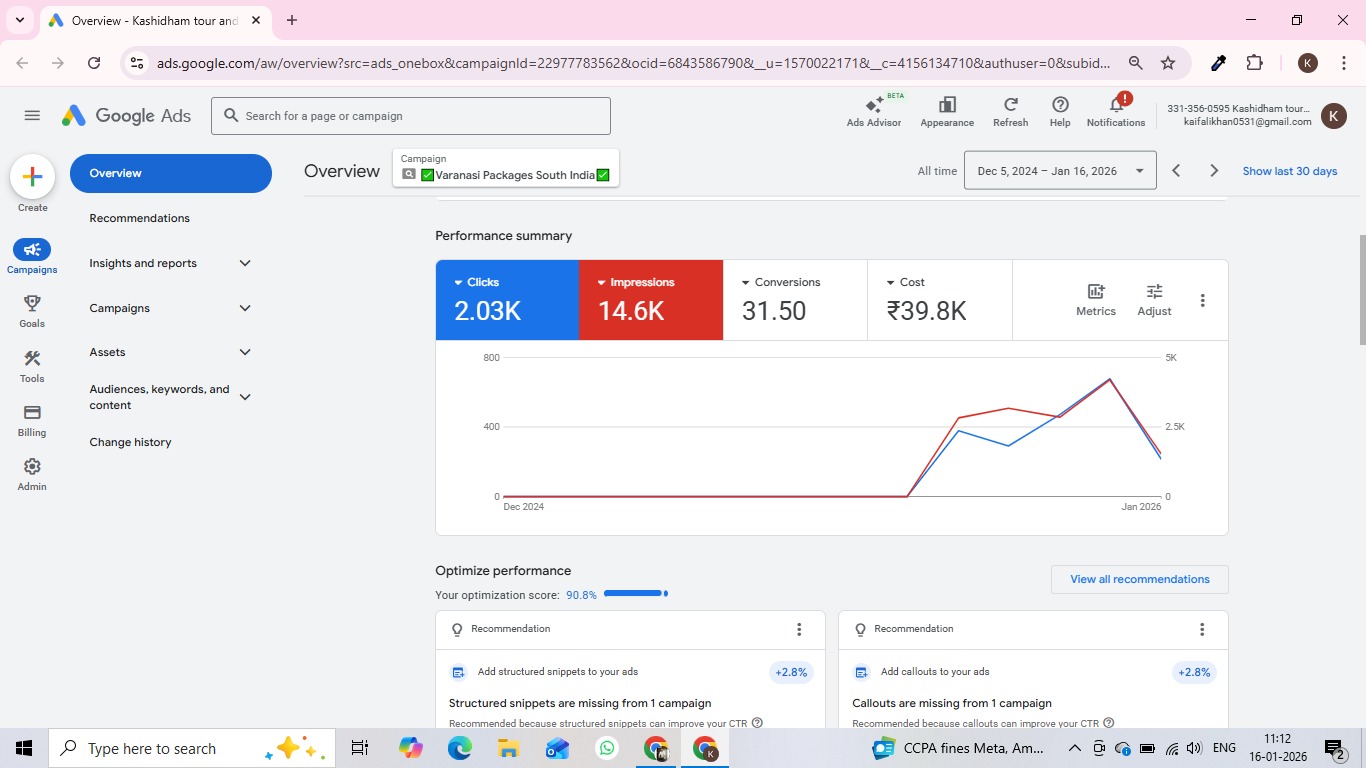Image resolution: width=1366 pixels, height=768 pixels.
Task: Click Show last 30 days link
Action: coord(1289,171)
